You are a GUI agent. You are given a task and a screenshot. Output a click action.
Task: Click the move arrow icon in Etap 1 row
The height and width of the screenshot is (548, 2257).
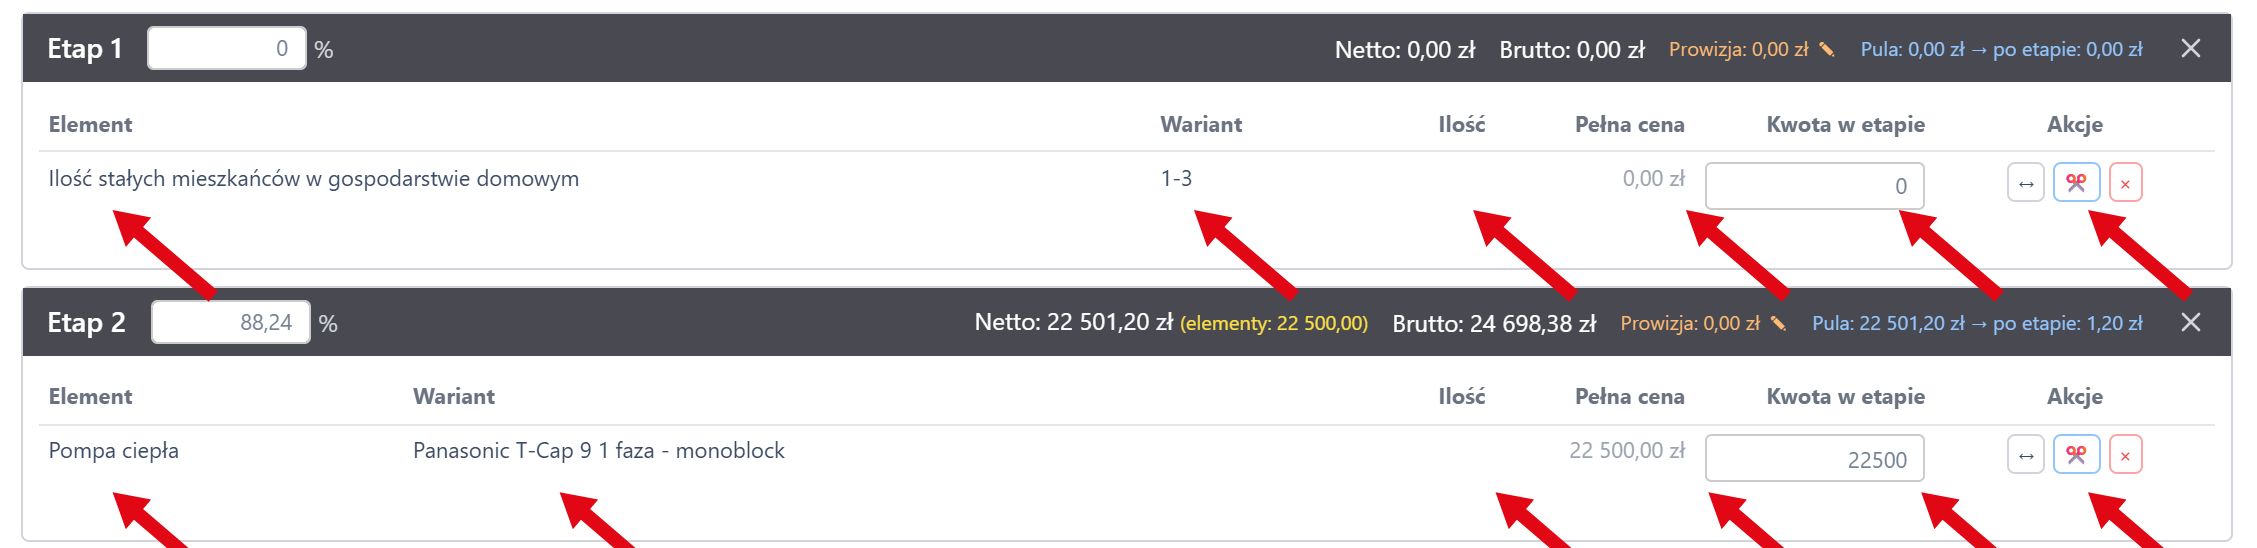2025,183
